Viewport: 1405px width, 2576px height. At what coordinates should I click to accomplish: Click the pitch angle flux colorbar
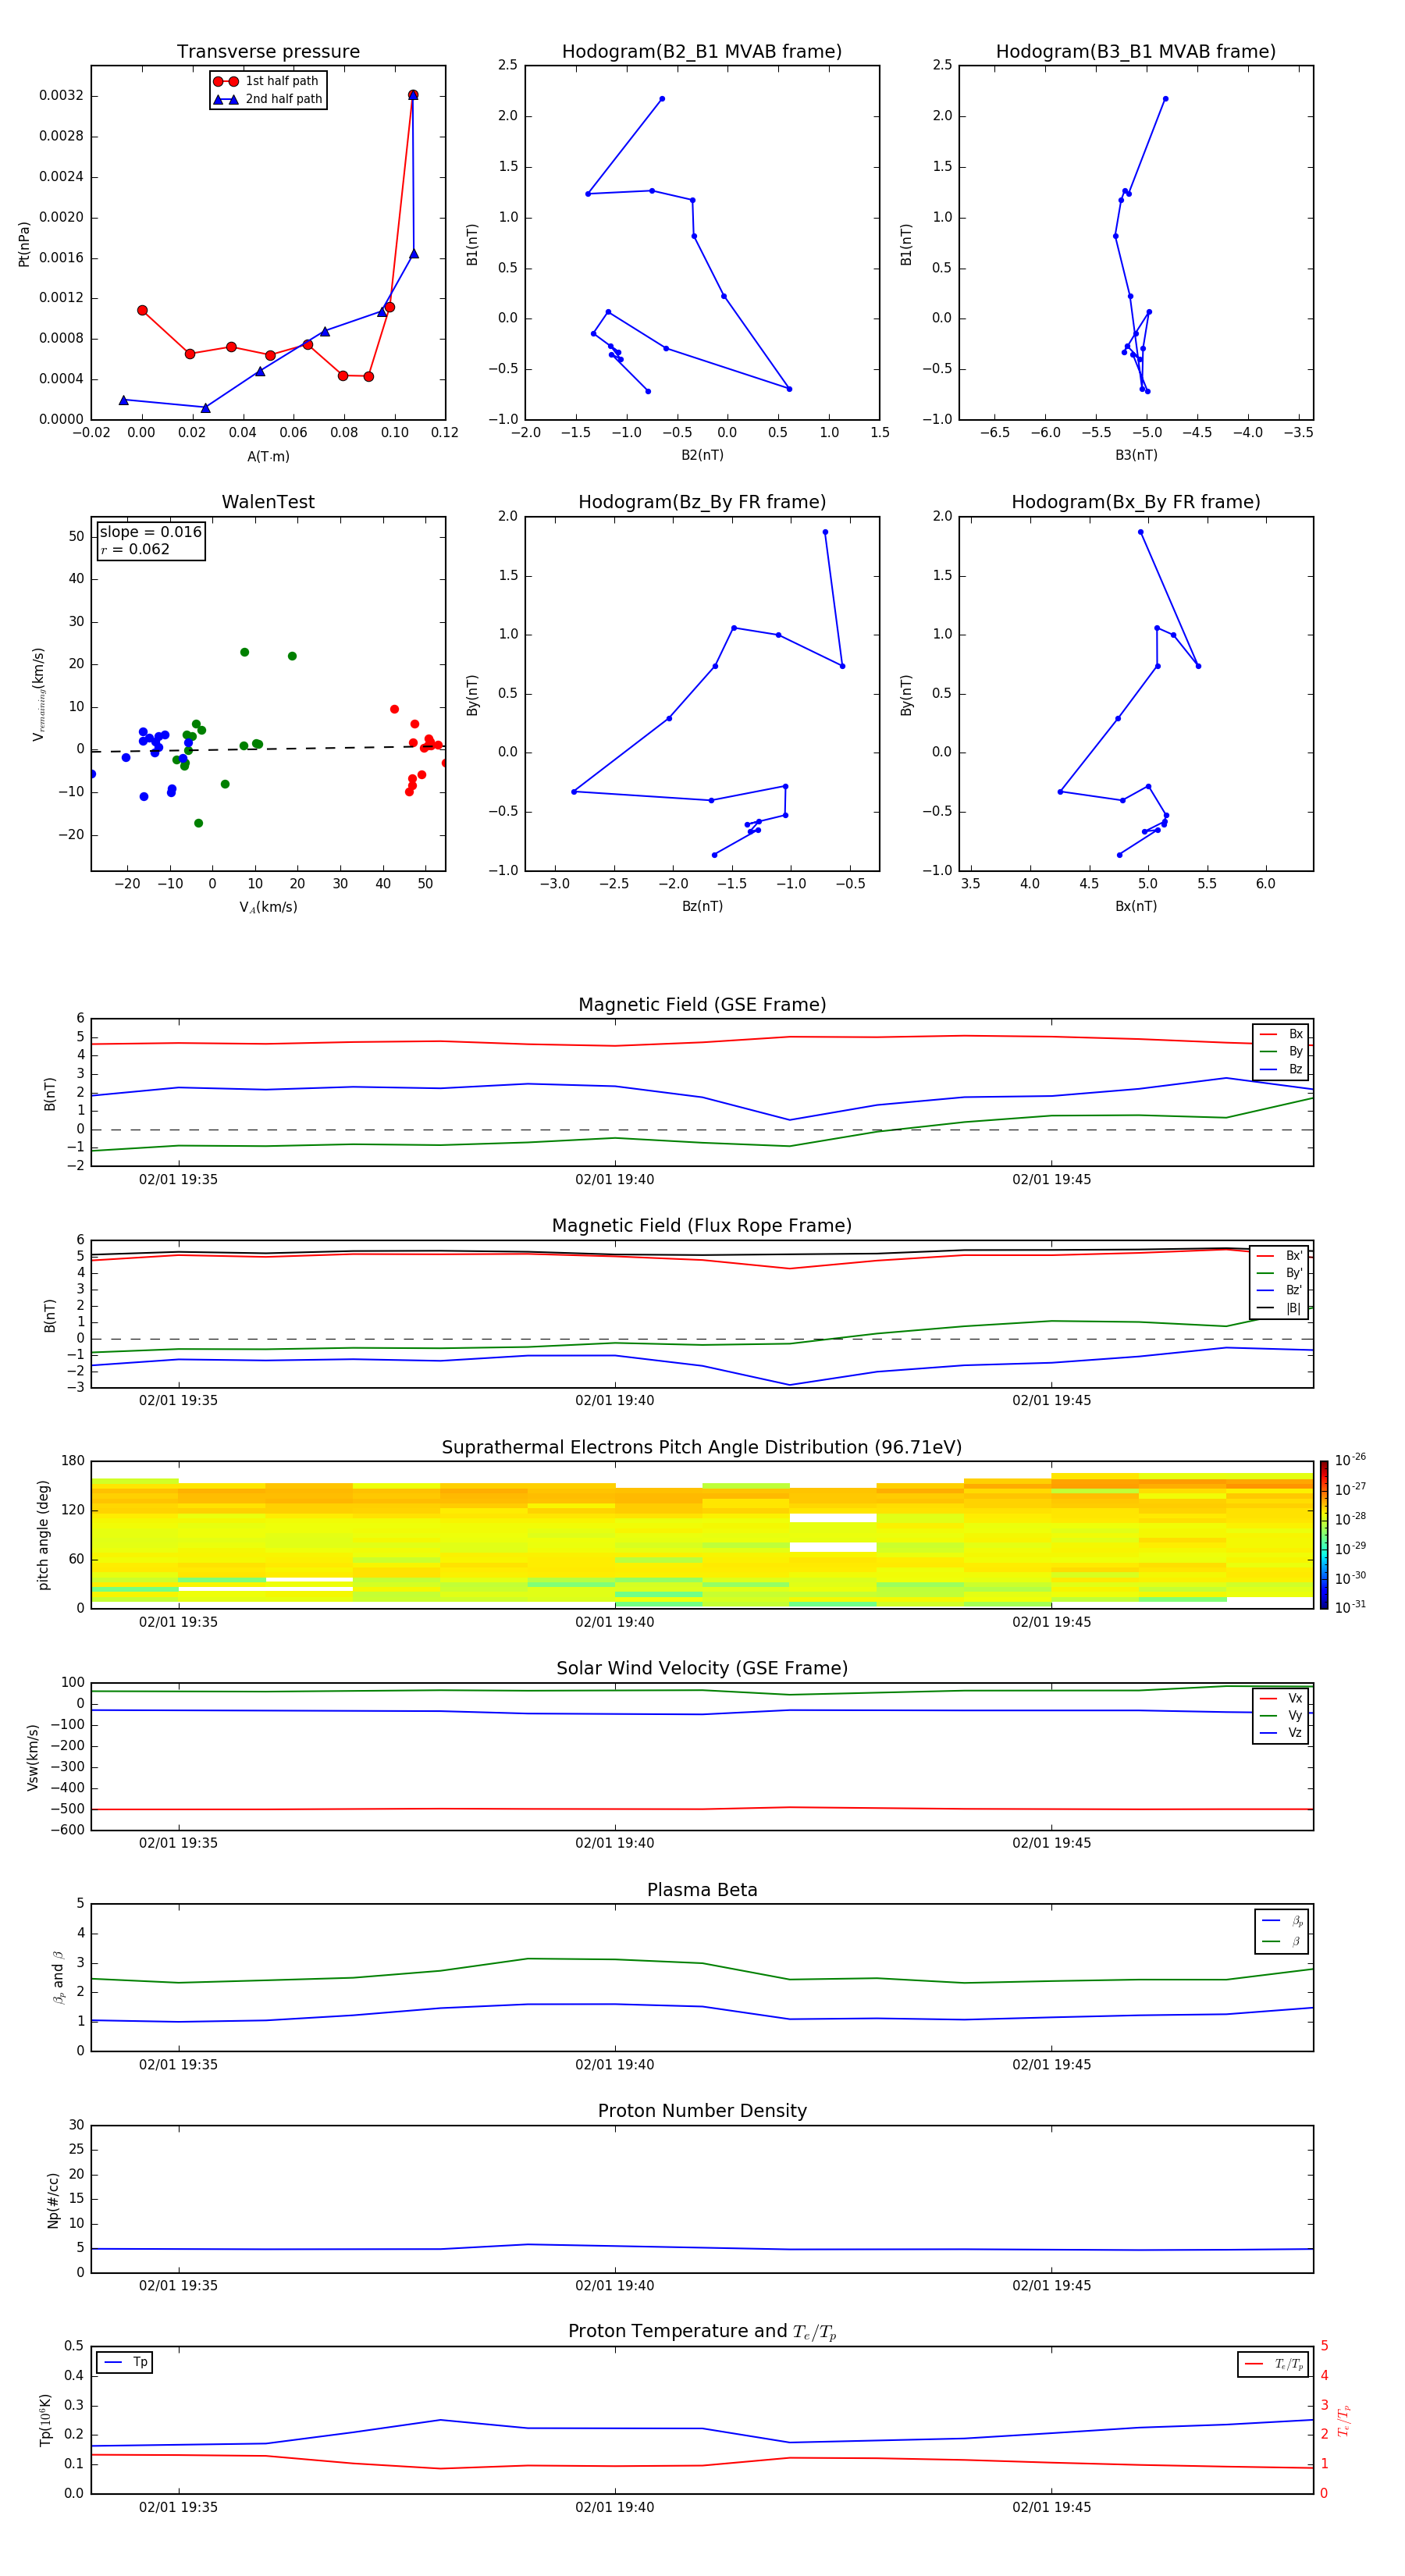pyautogui.click(x=1324, y=1534)
